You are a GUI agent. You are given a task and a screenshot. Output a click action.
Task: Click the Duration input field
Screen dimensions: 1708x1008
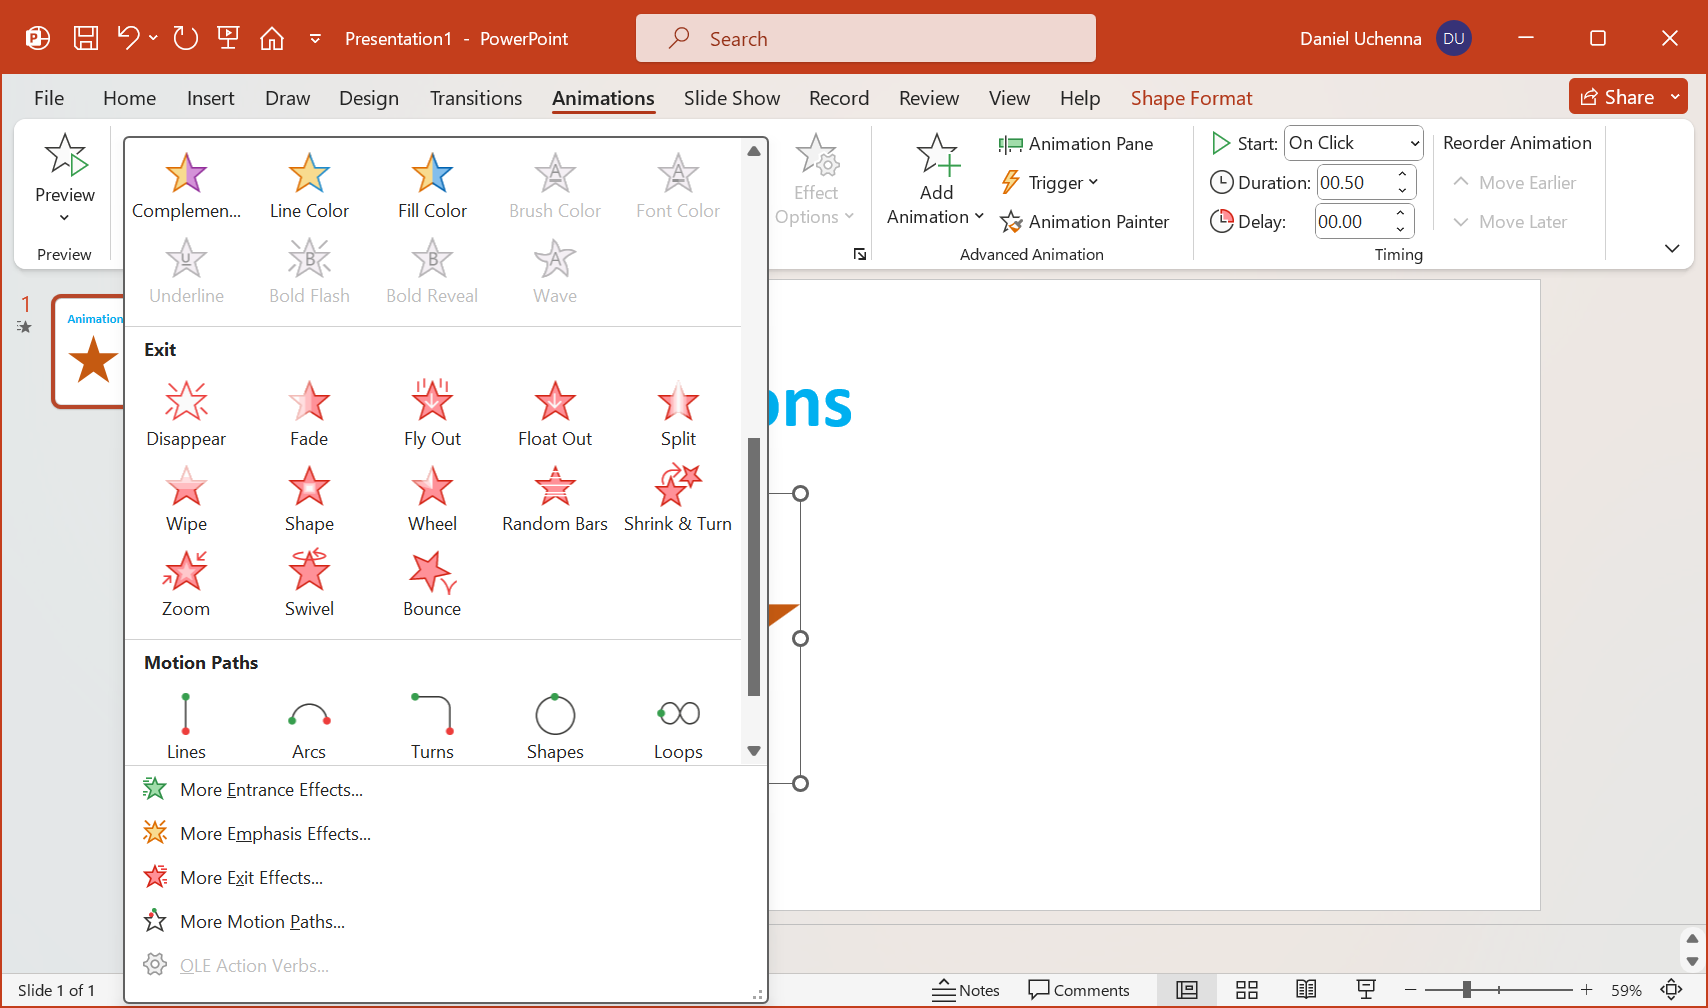click(1352, 183)
